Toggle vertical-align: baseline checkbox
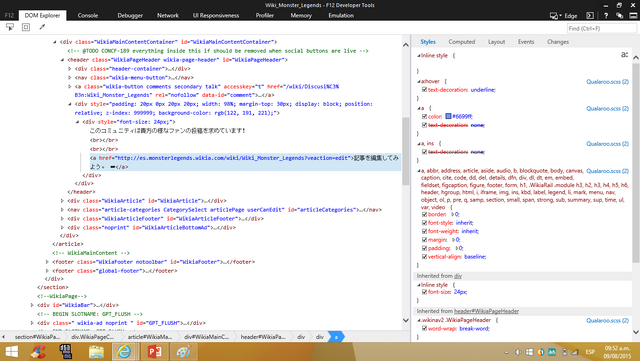640x361 pixels. click(424, 256)
